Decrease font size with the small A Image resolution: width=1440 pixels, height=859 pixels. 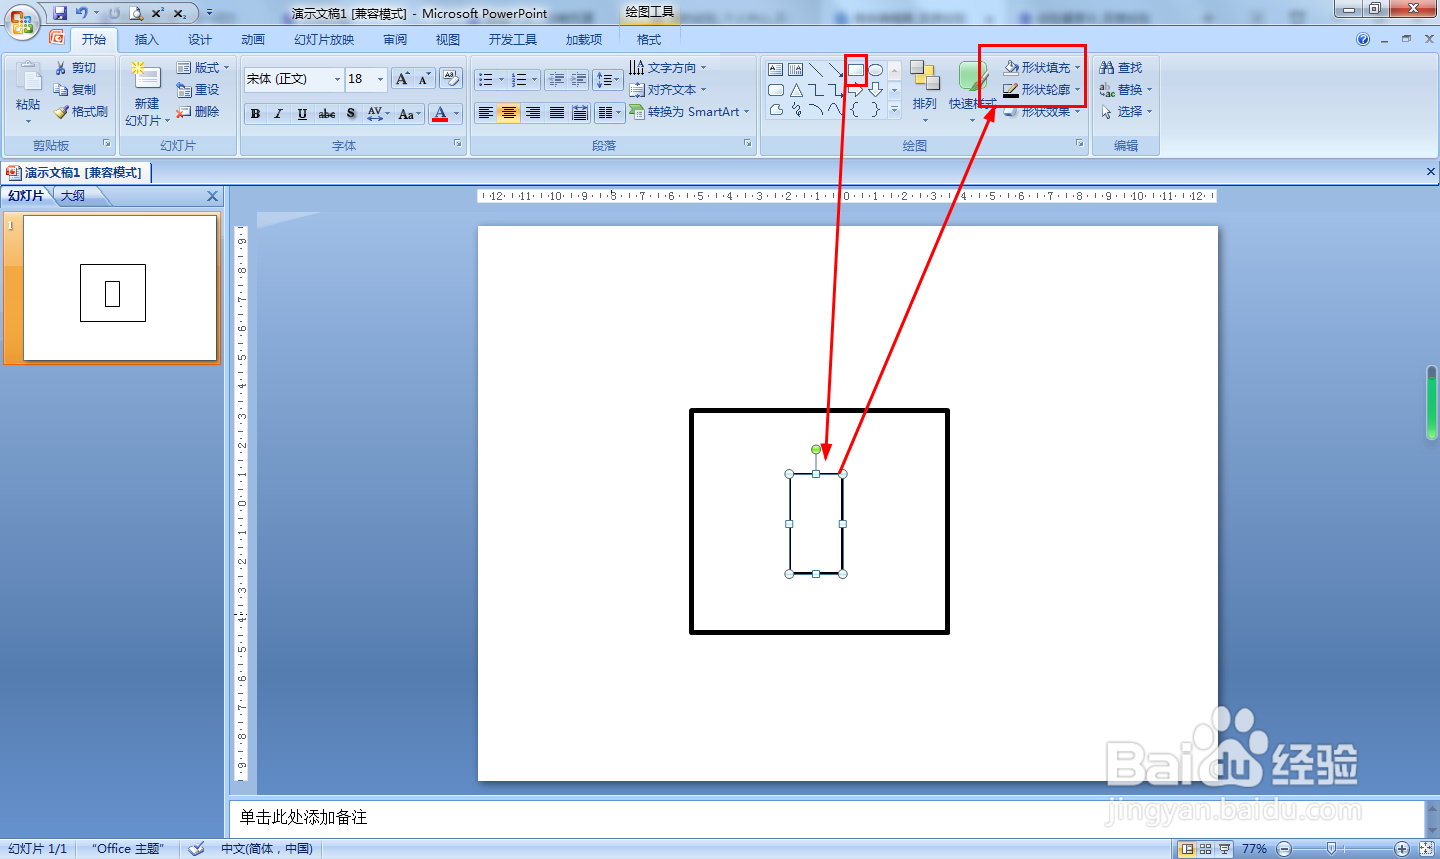pos(424,79)
